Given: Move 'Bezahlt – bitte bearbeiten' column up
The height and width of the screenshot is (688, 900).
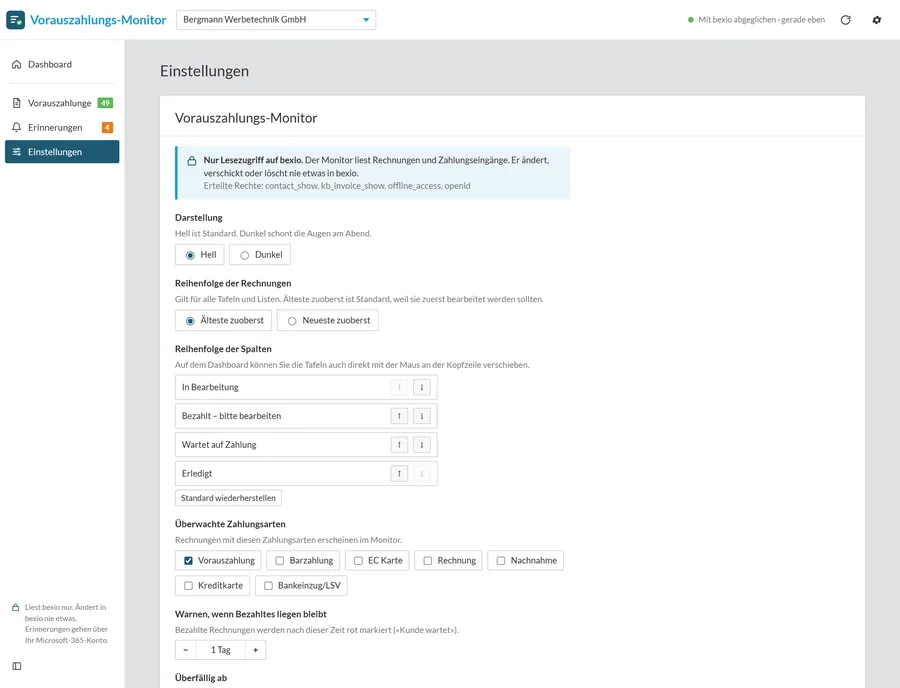Looking at the screenshot, I should coord(399,416).
